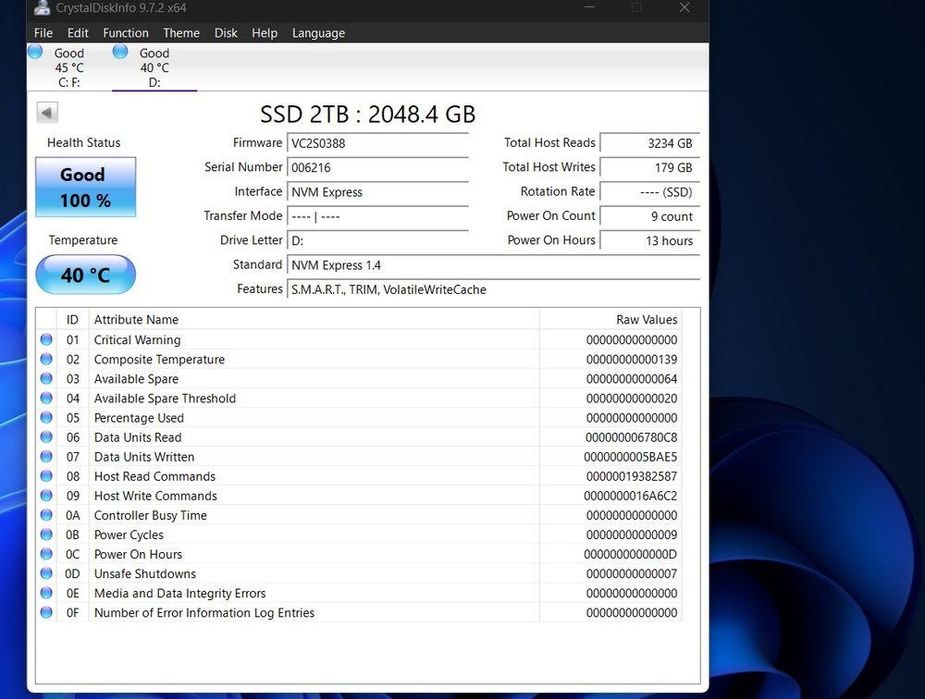Viewport: 925px width, 699px height.
Task: Click the Power On Hours value 13 hours
Action: click(650, 241)
